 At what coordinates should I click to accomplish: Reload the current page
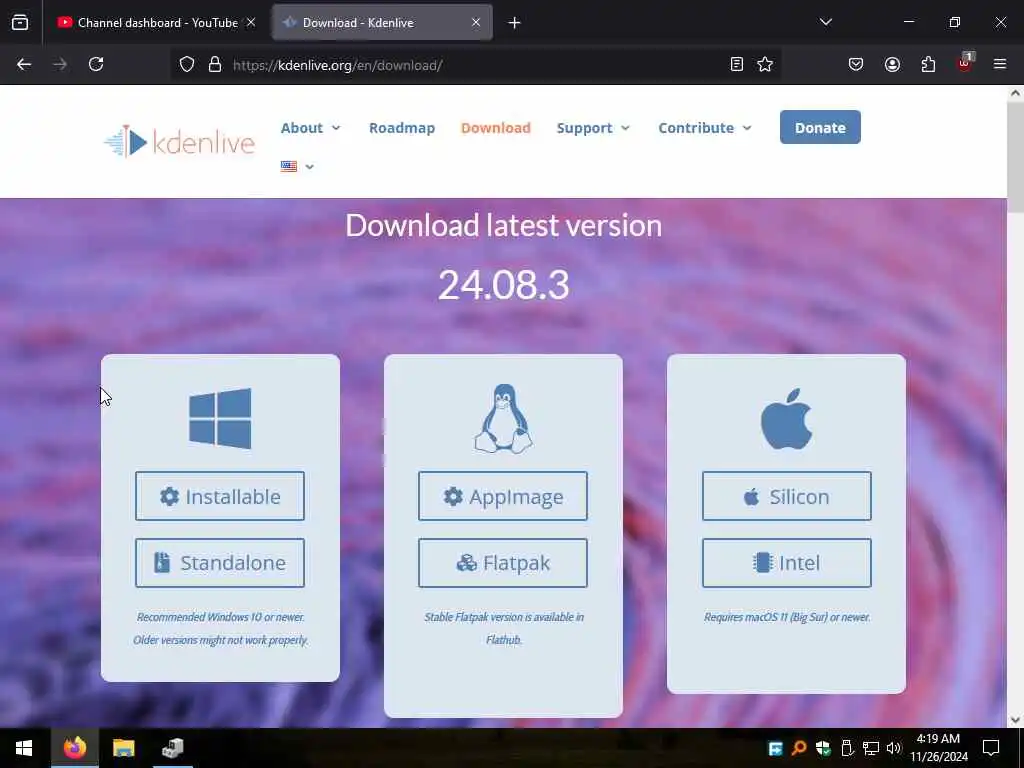point(96,65)
